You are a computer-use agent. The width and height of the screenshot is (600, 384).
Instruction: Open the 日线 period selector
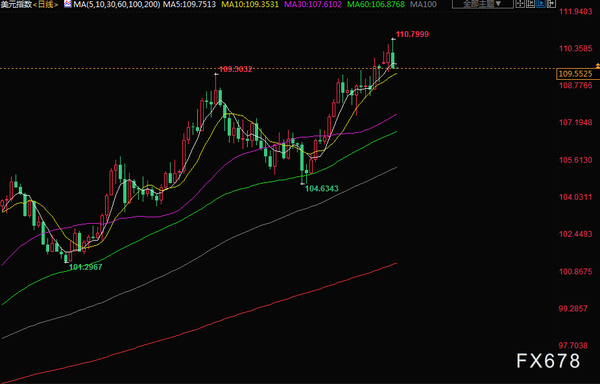45,5
